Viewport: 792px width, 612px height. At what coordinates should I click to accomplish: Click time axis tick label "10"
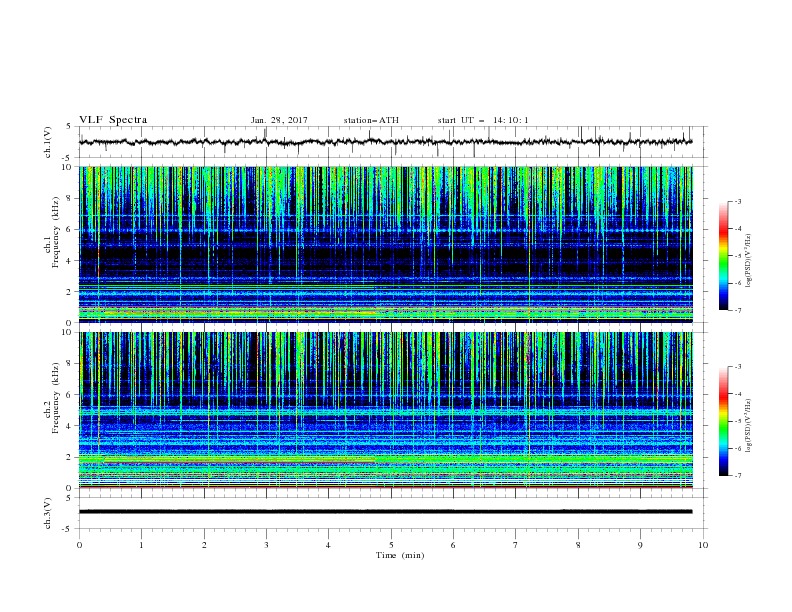703,545
